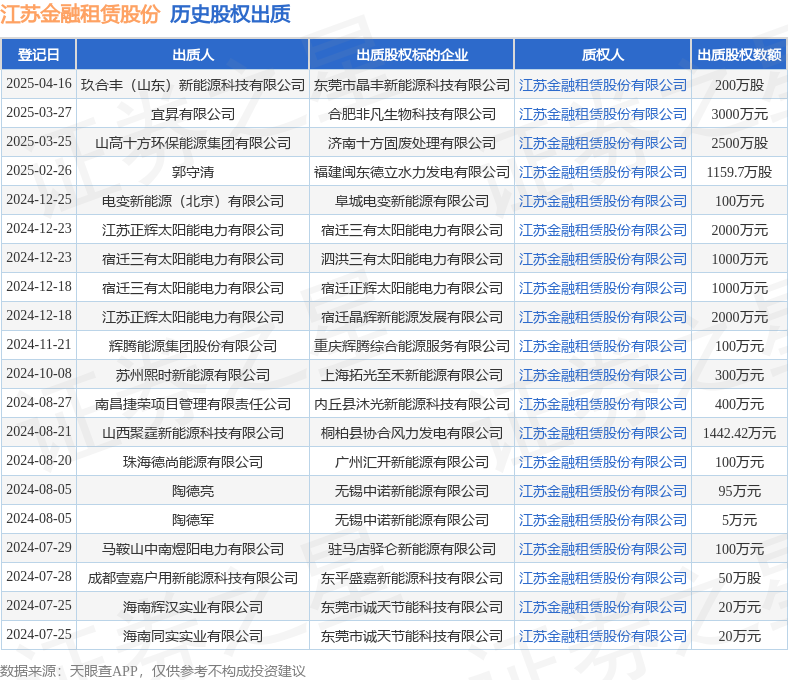Click pledgee link in the 2025-02-26 row
The image size is (788, 680).
click(x=603, y=172)
